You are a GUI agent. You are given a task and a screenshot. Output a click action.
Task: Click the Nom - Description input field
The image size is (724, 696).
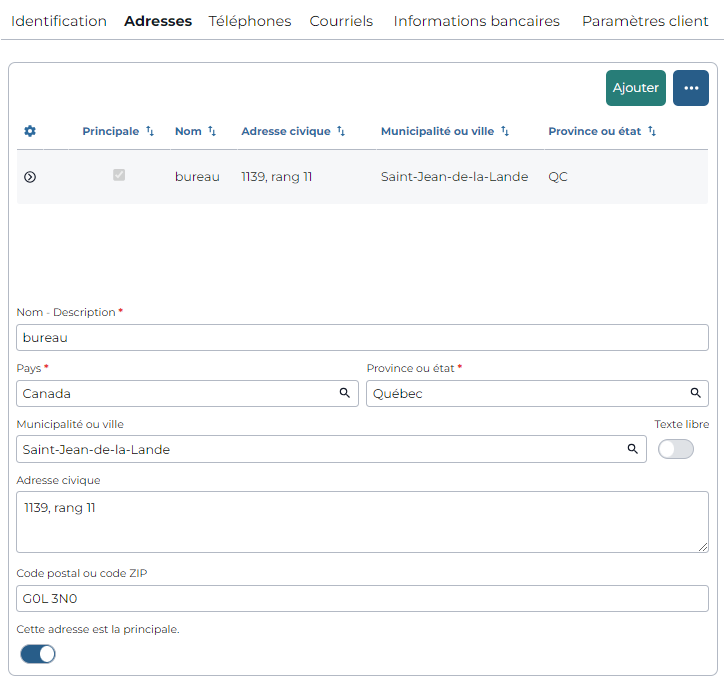pos(362,338)
